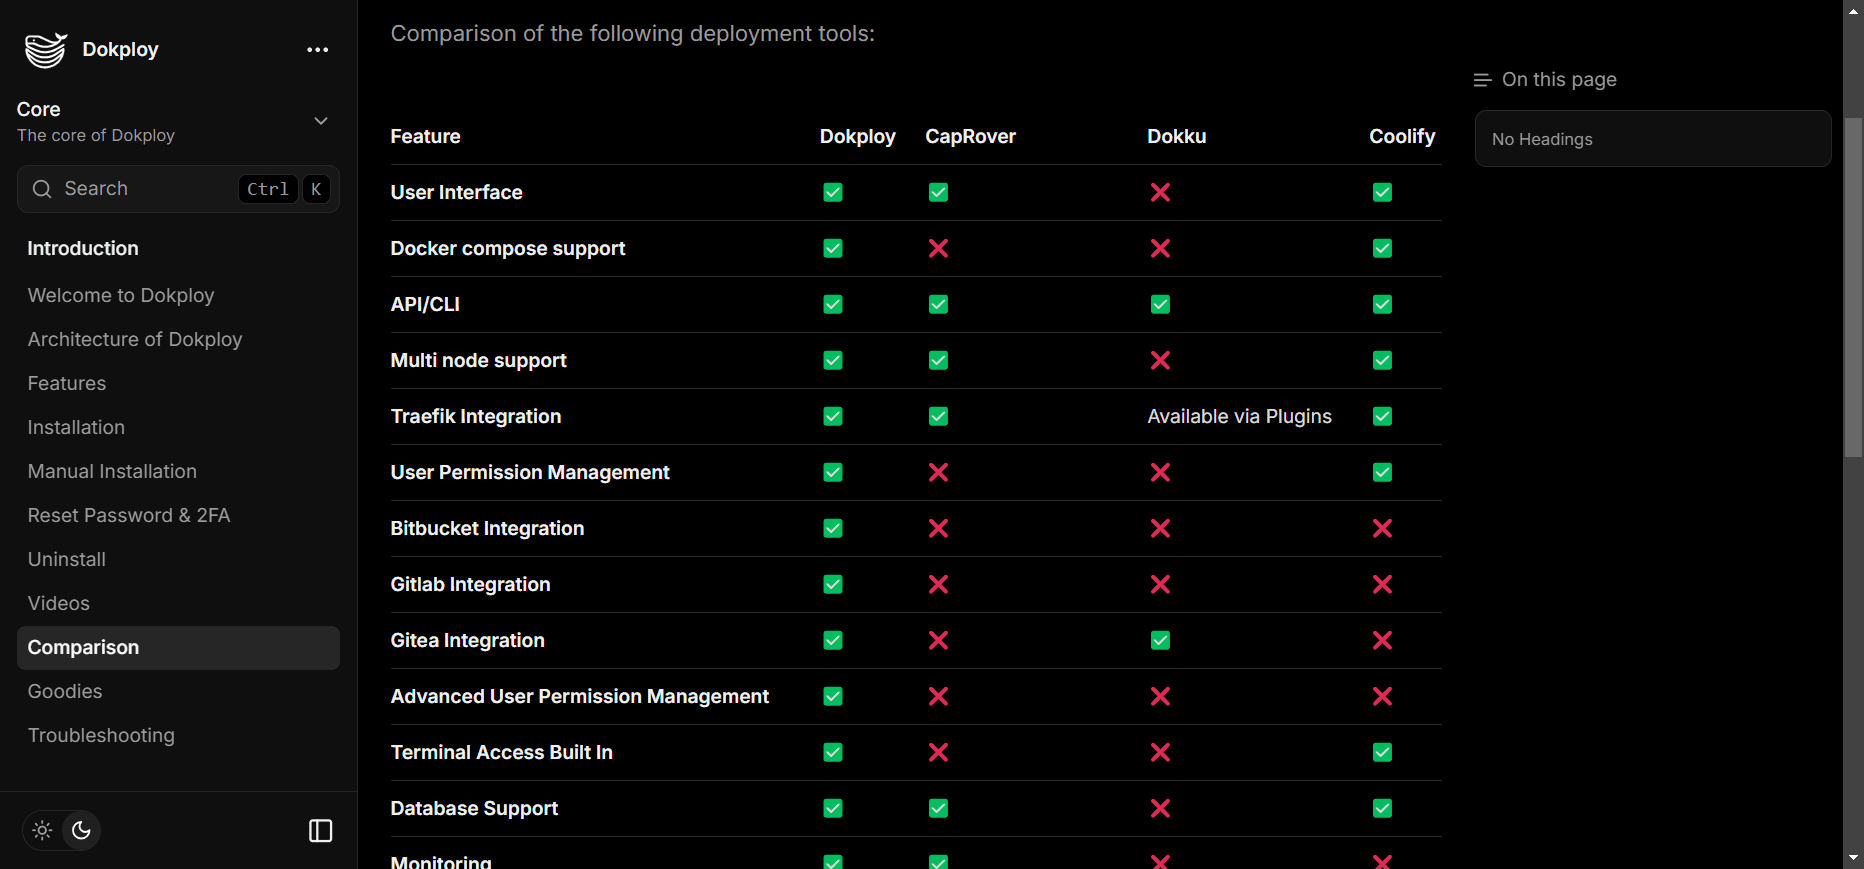The height and width of the screenshot is (869, 1864).
Task: Click Docker compose support feature label
Action: (508, 248)
